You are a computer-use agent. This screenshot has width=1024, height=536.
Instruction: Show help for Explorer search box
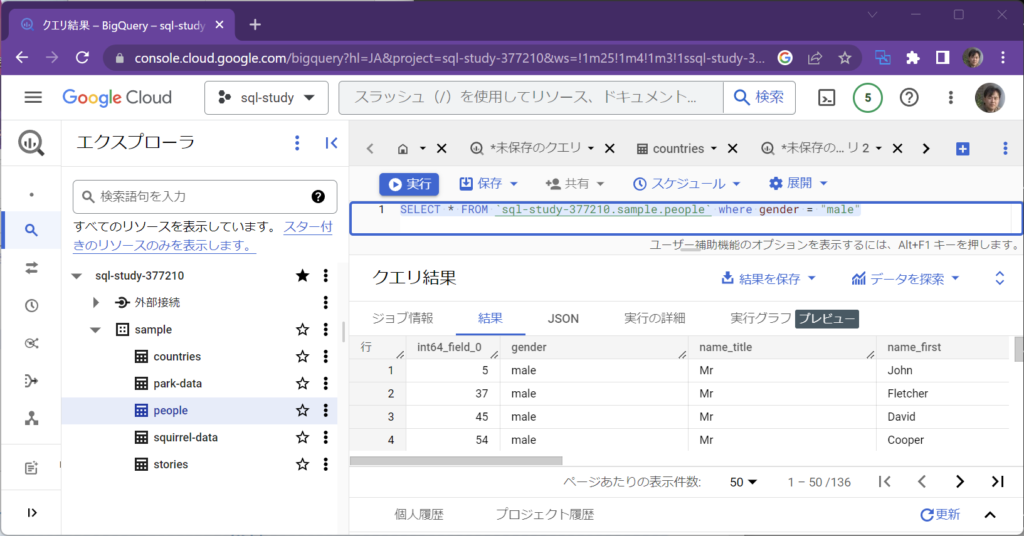318,197
